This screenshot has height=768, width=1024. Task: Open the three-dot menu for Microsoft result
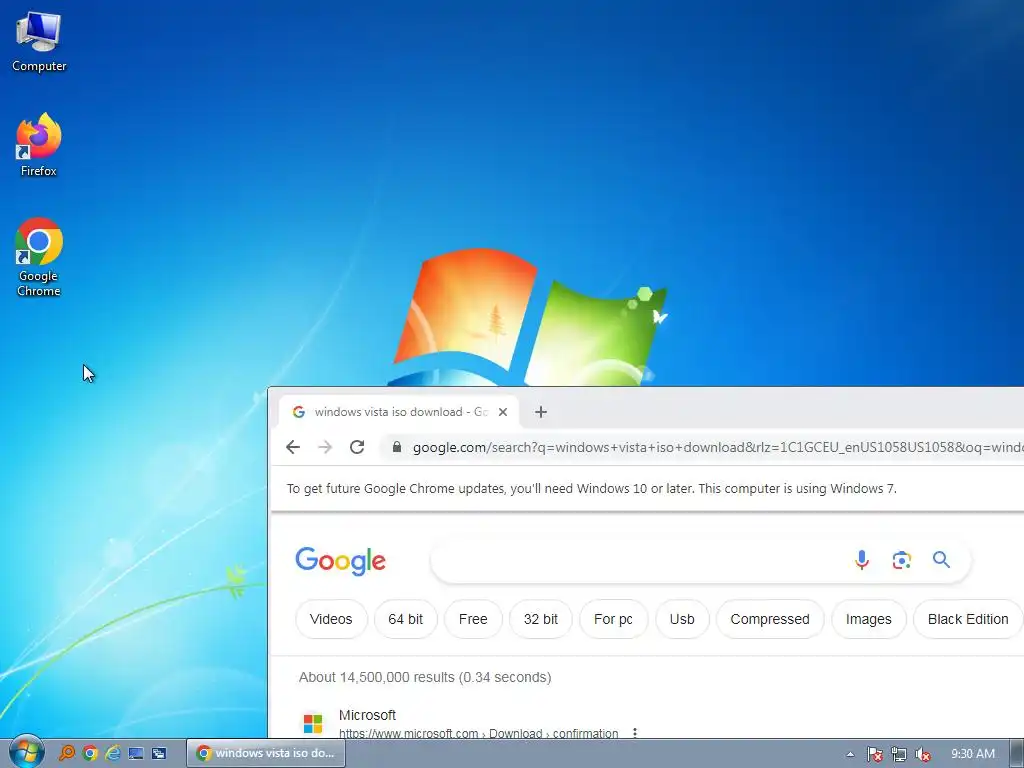click(635, 733)
